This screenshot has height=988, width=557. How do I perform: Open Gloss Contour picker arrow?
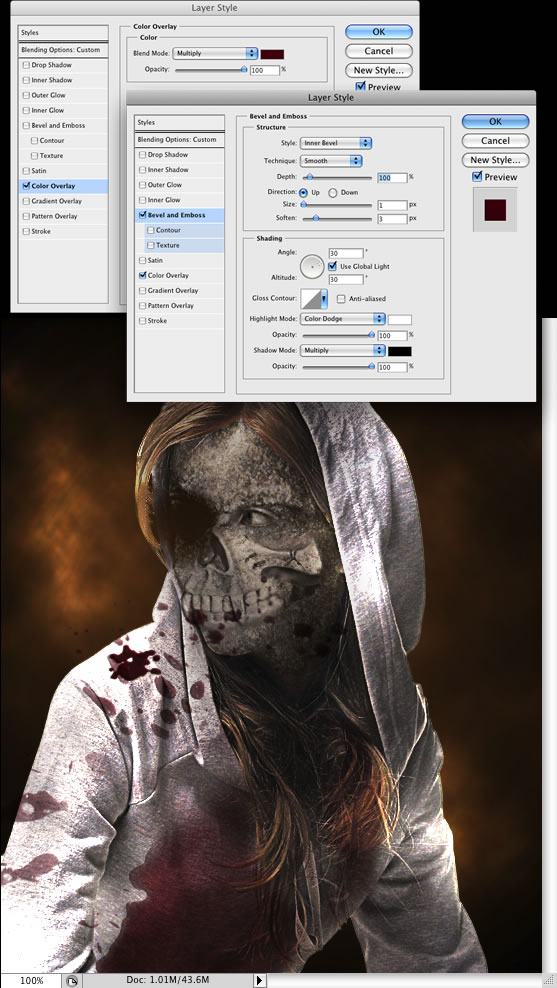(x=324, y=298)
